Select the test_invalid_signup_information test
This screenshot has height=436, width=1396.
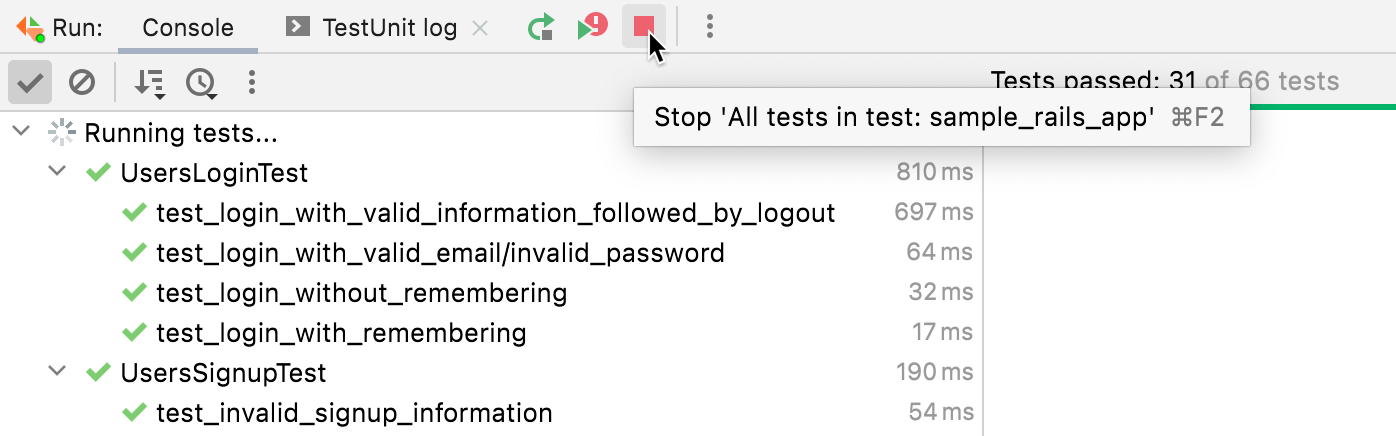coord(354,413)
